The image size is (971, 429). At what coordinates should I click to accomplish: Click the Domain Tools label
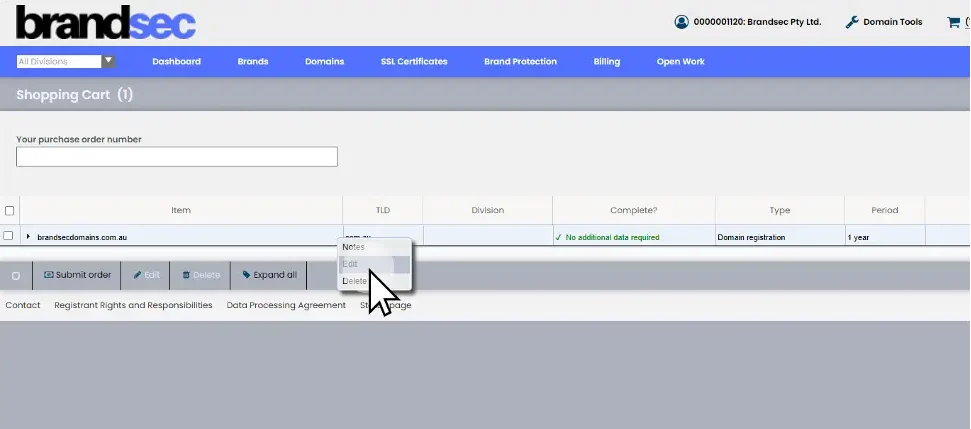click(x=892, y=22)
